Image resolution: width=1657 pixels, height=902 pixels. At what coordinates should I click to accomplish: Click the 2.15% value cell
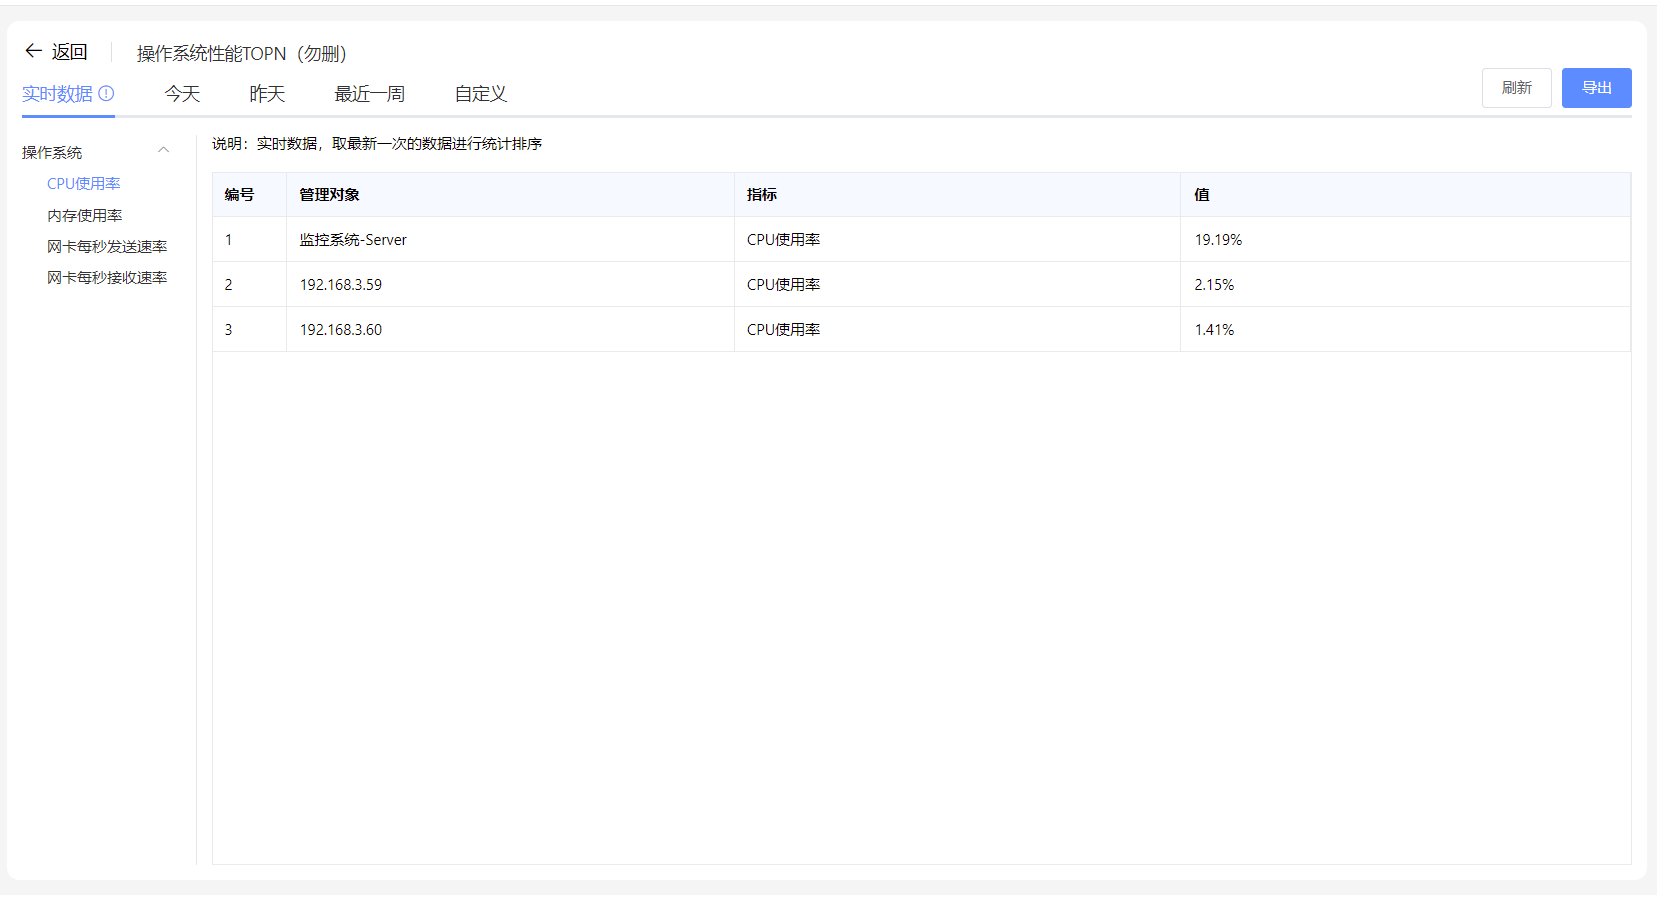tap(1405, 285)
